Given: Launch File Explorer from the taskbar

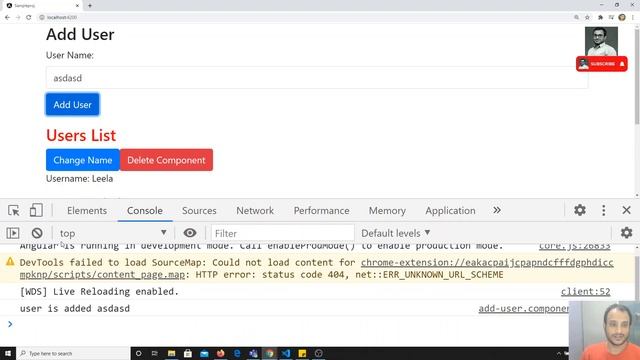Looking at the screenshot, I should pos(171,353).
